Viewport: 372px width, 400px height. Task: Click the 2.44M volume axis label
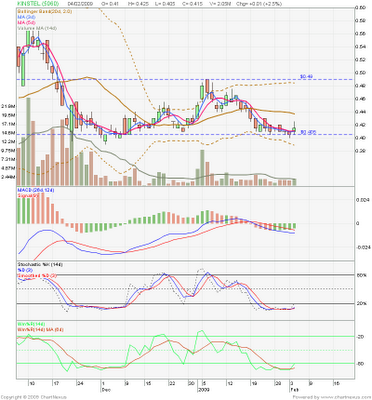pos(9,177)
